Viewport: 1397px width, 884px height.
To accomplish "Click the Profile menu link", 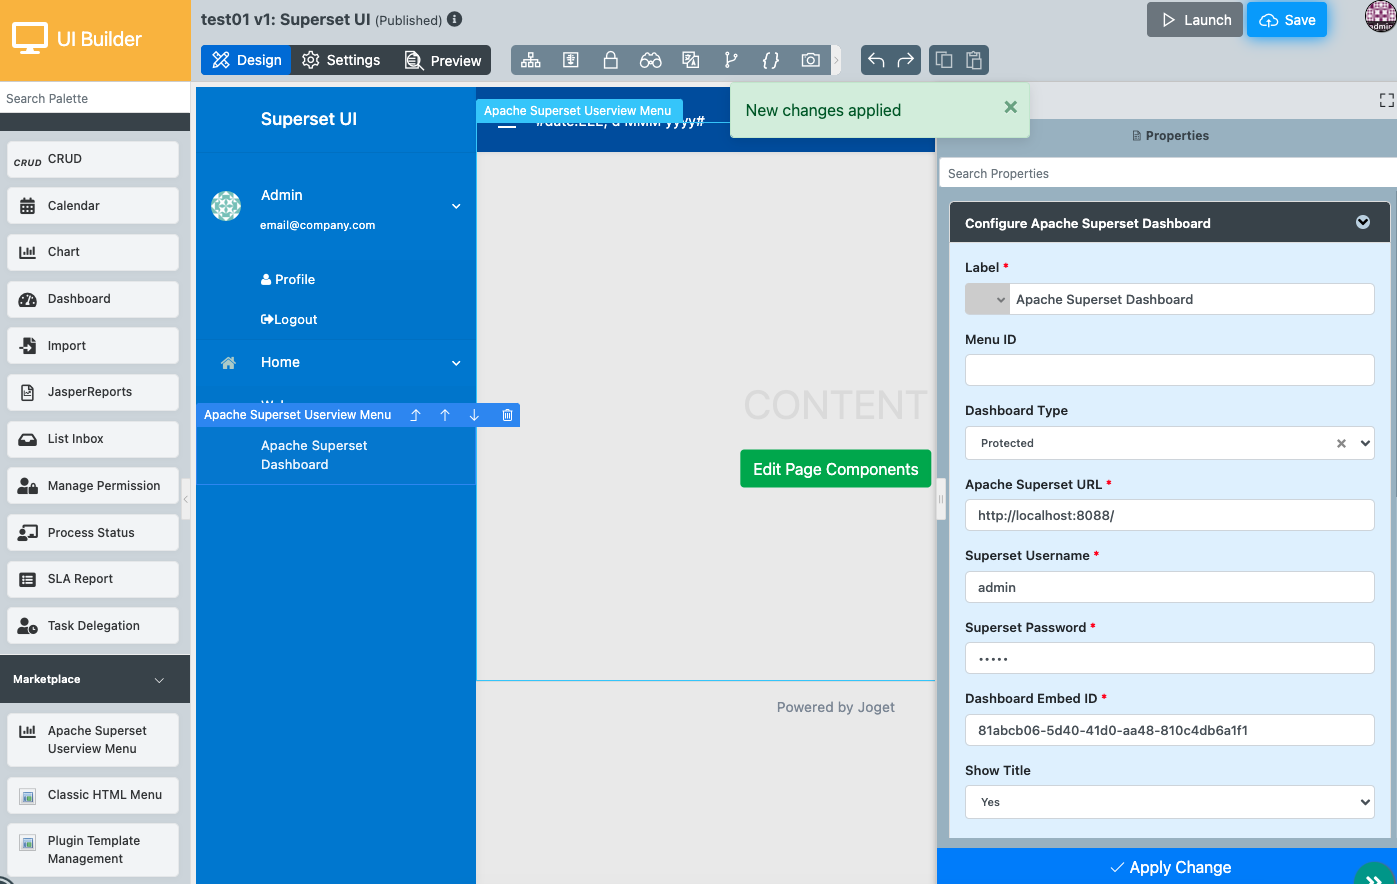I will point(288,280).
